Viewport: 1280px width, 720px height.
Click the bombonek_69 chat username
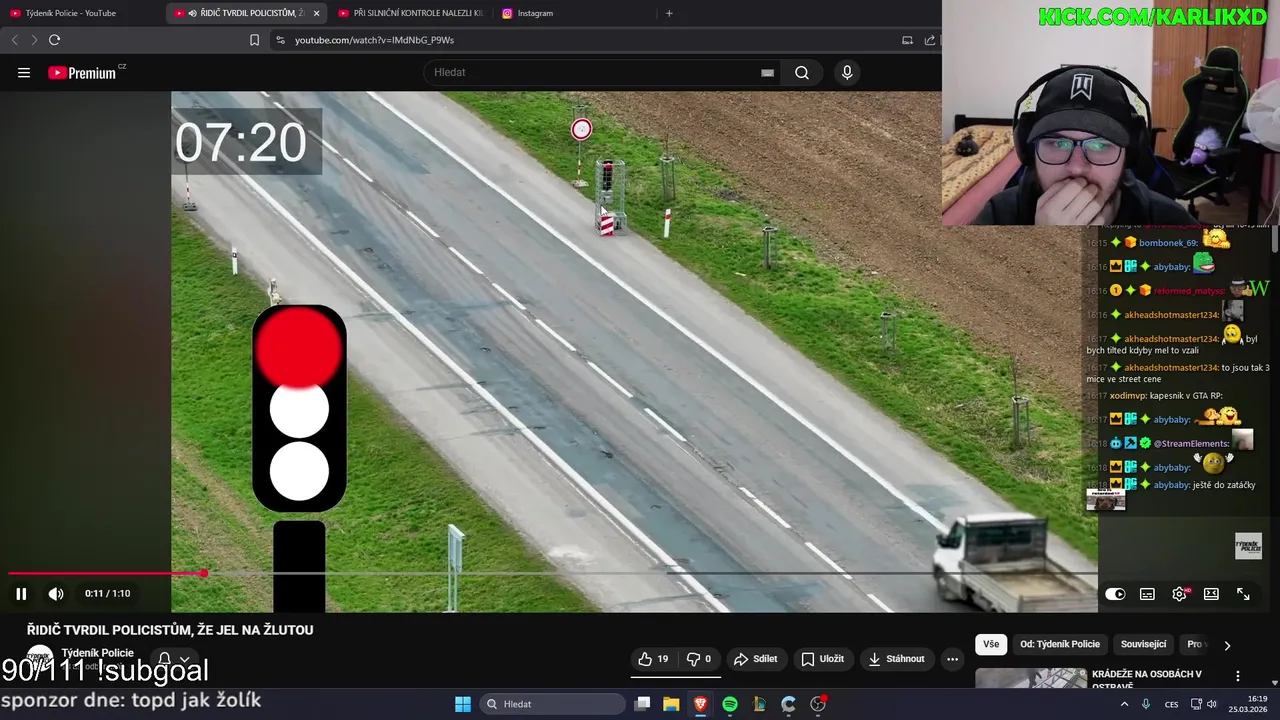pos(1168,243)
